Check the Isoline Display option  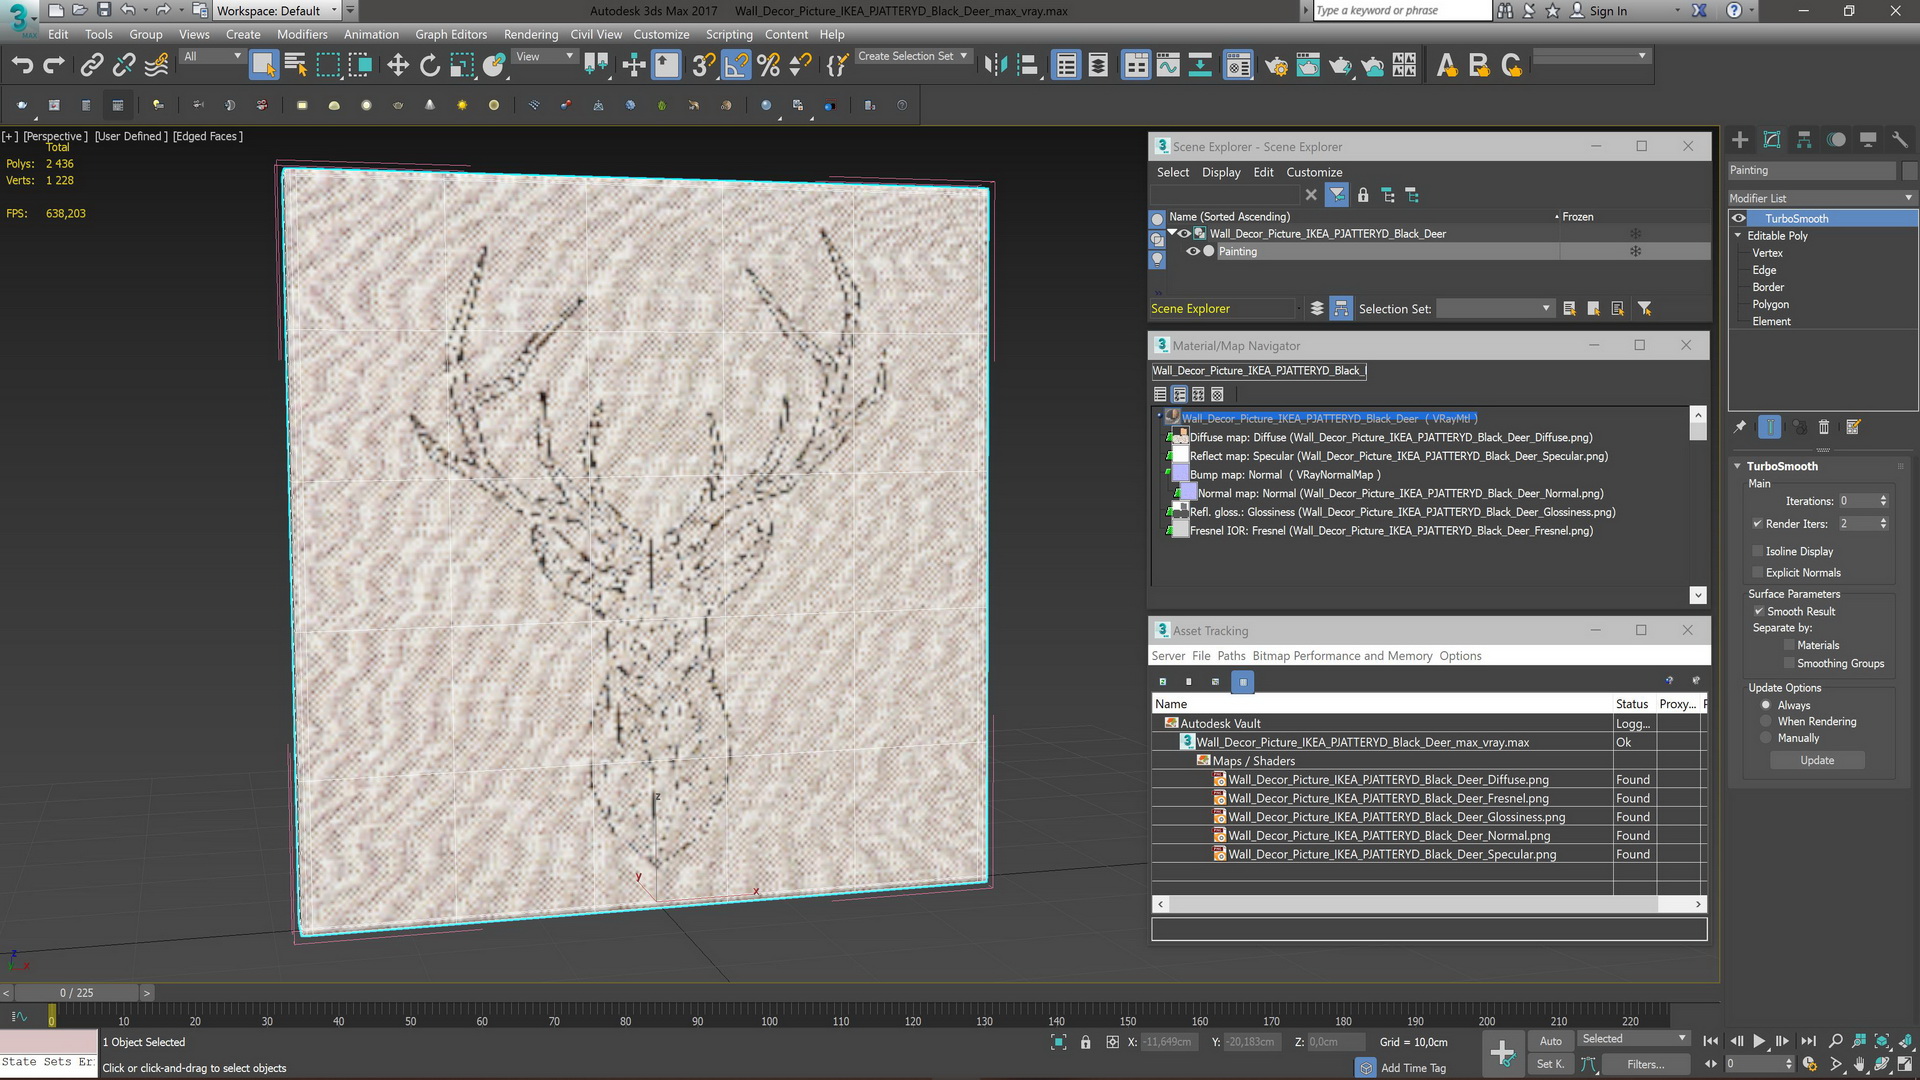coord(1757,552)
